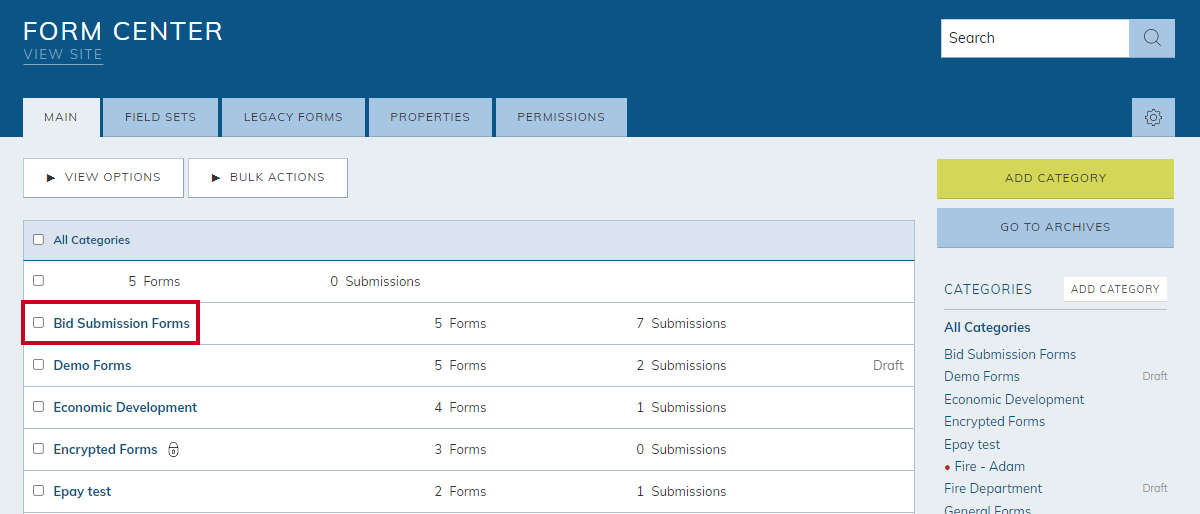1200x514 pixels.
Task: Click in the Search input field
Action: [x=1035, y=38]
